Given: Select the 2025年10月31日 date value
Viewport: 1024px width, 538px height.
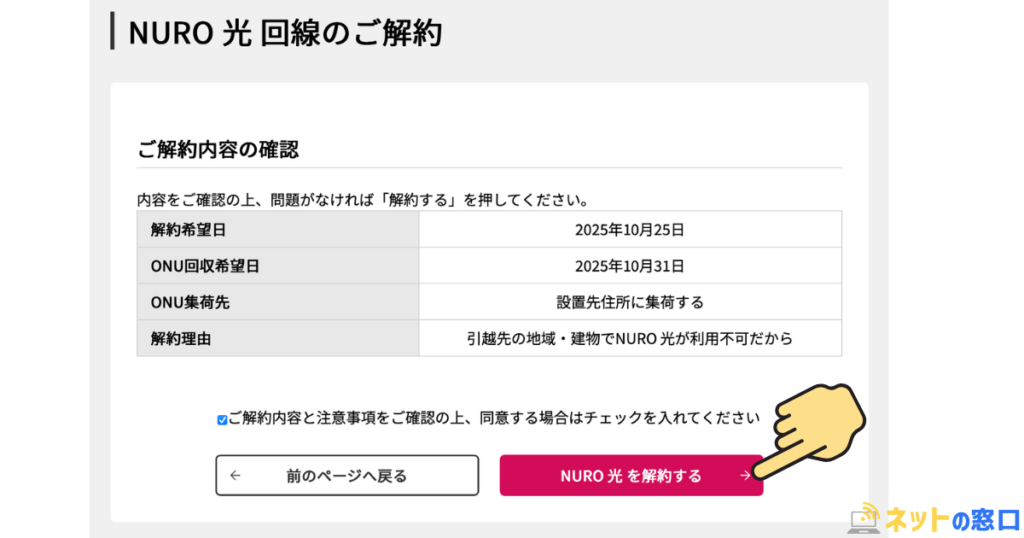Looking at the screenshot, I should tap(629, 266).
